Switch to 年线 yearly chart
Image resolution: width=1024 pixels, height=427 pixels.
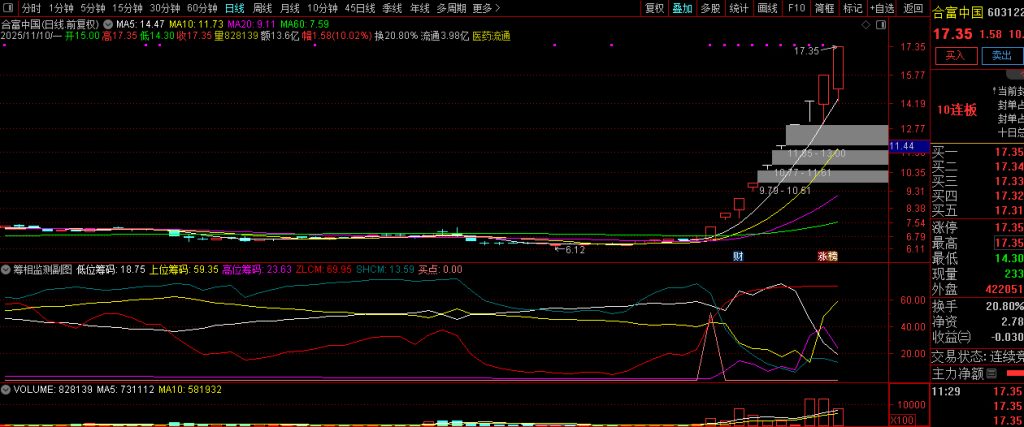tap(420, 8)
